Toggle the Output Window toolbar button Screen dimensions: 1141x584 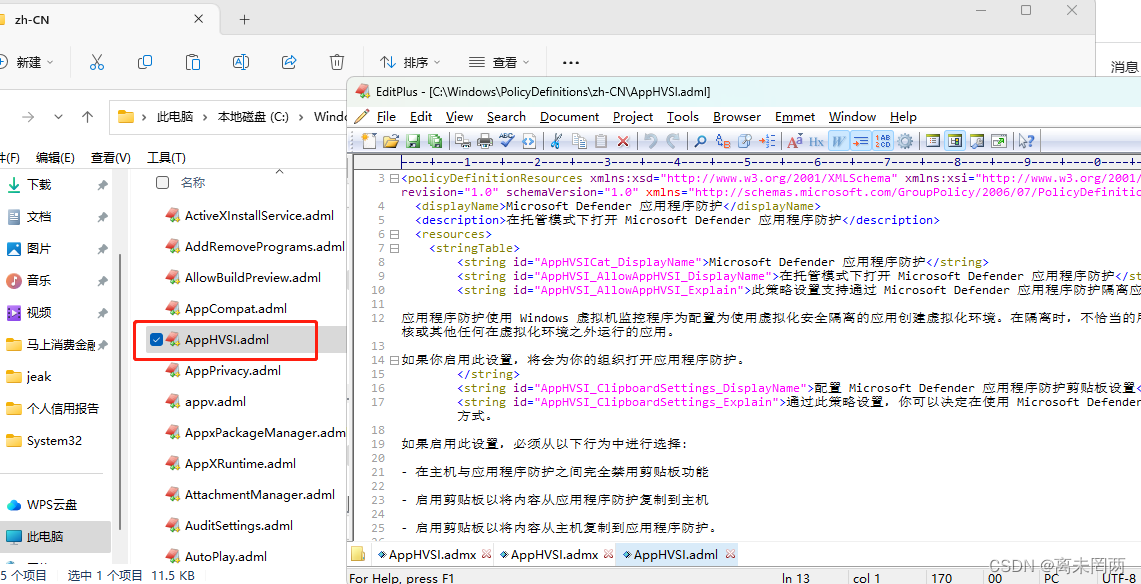click(x=977, y=141)
